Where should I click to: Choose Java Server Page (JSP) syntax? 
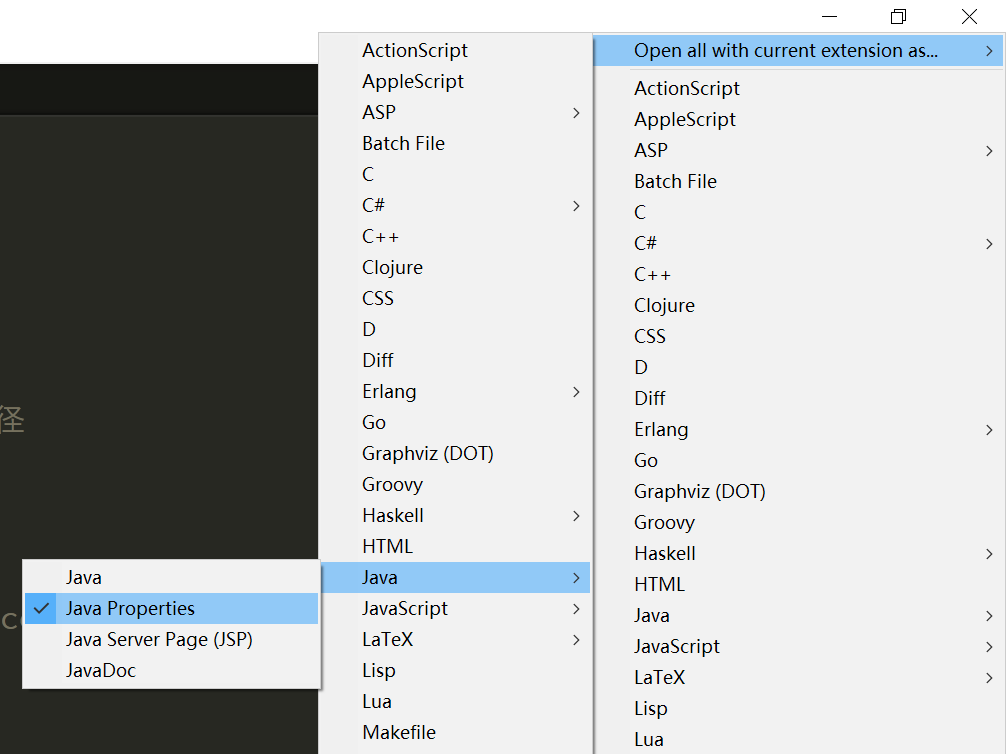coord(171,640)
